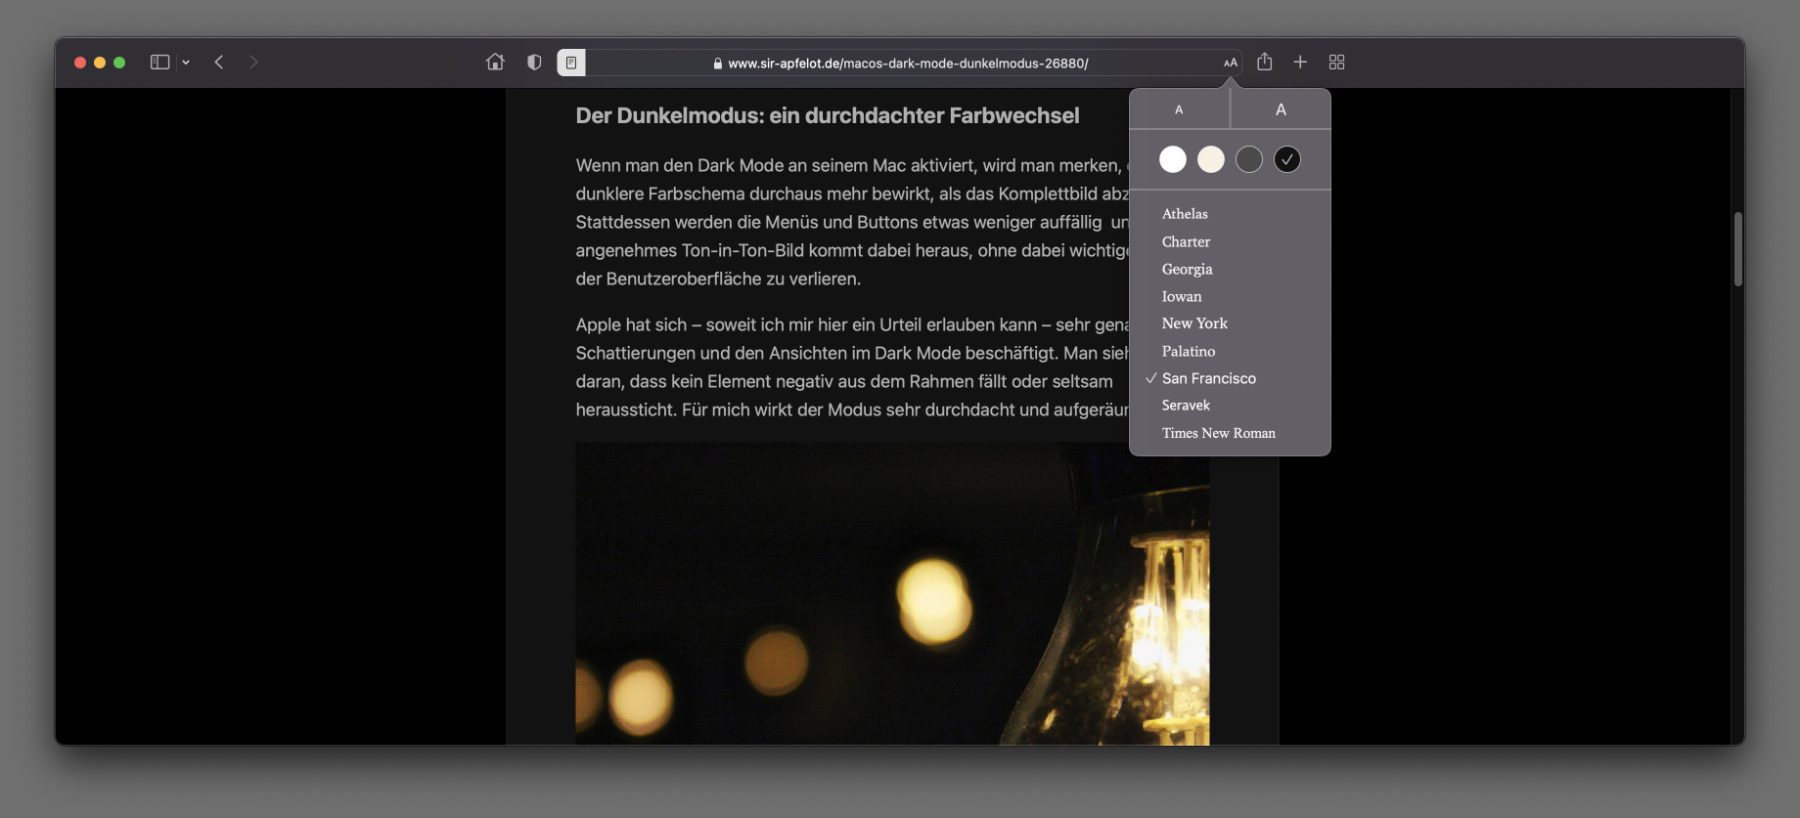Go back to the previous page
The height and width of the screenshot is (818, 1800).
click(219, 62)
